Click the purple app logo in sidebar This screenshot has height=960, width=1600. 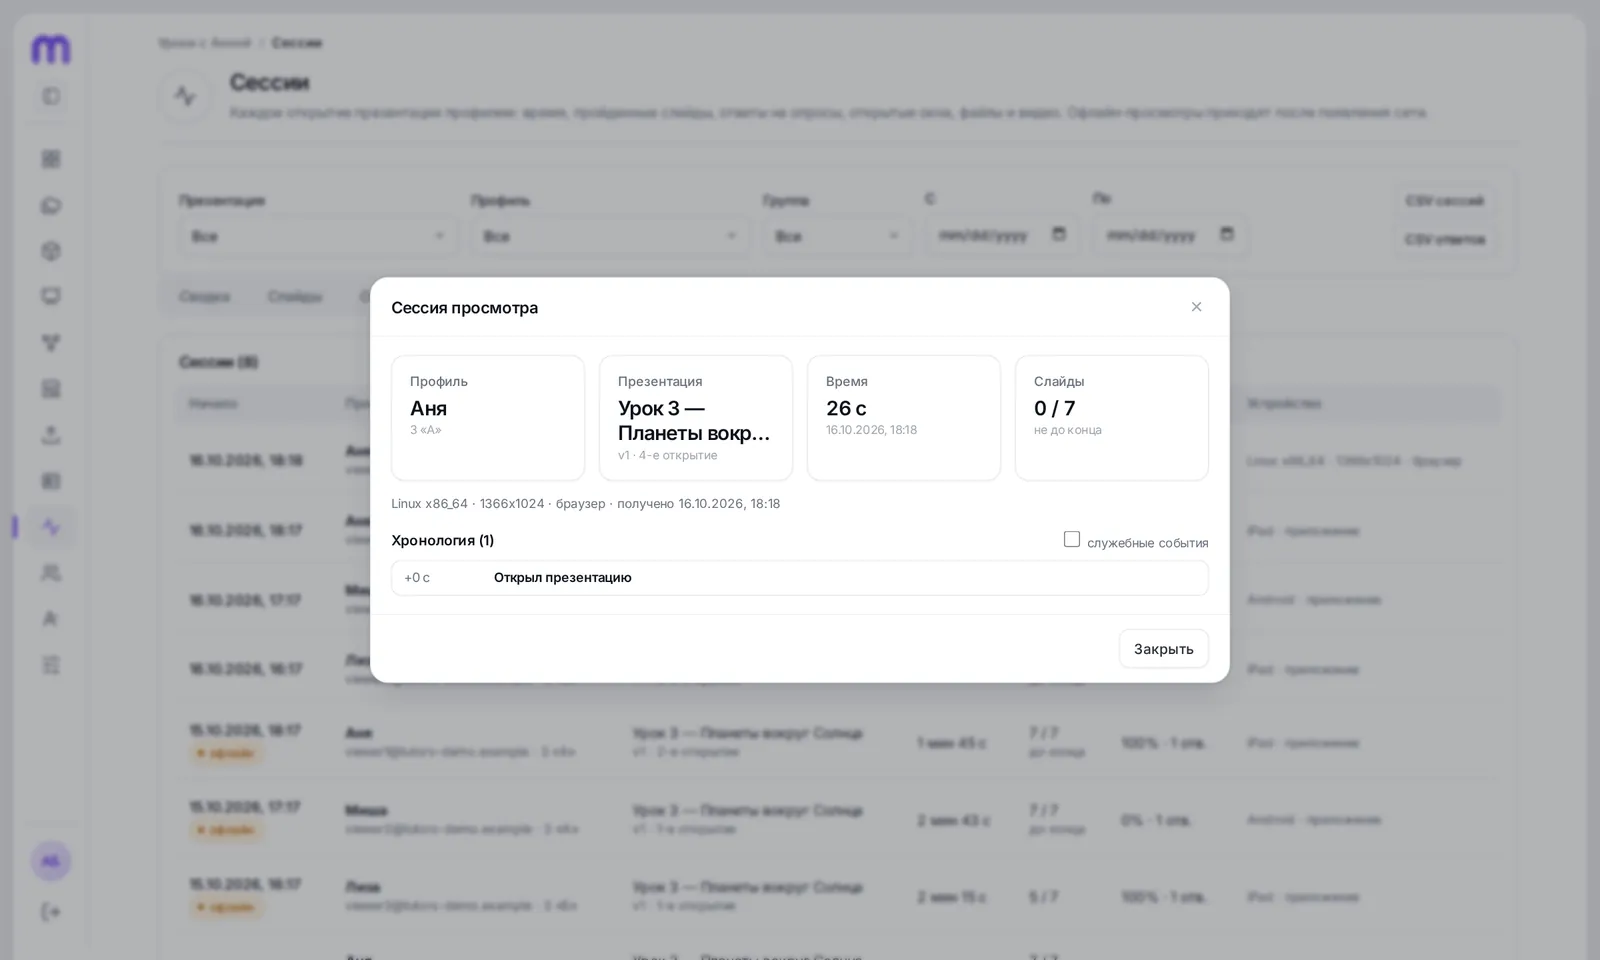pyautogui.click(x=51, y=48)
